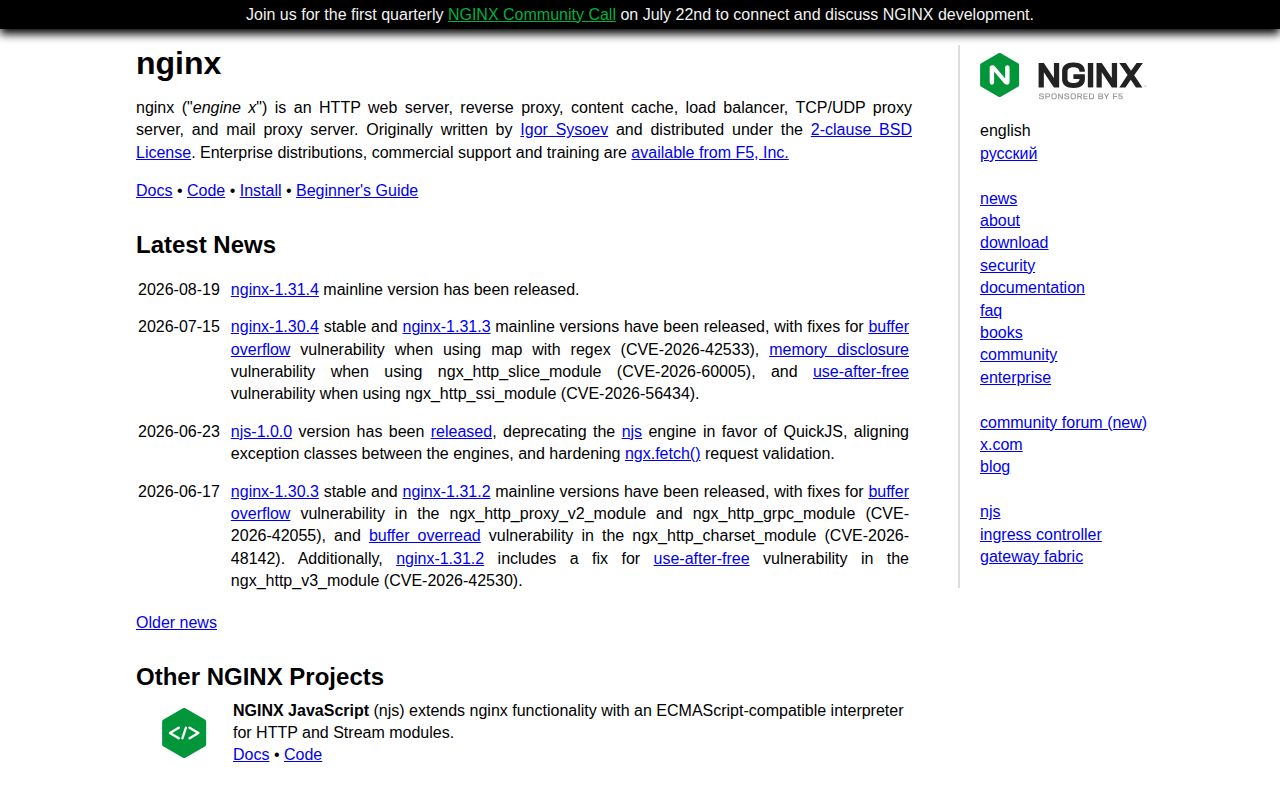Open the Beginner's Guide link

pyautogui.click(x=357, y=191)
